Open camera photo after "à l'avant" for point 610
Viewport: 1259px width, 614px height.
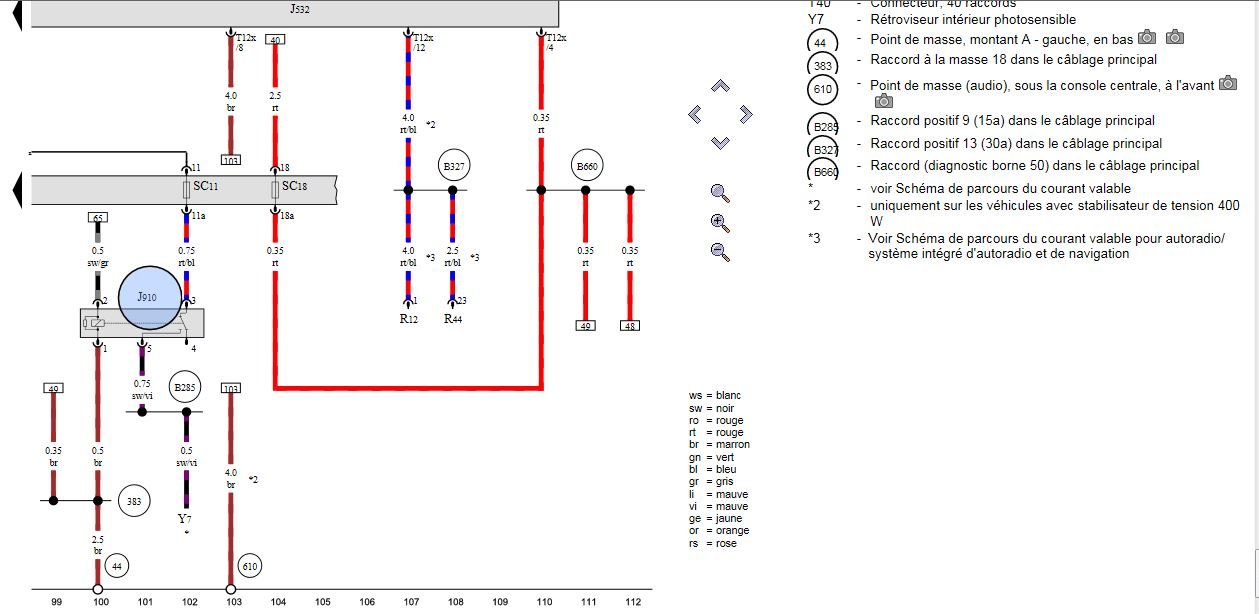(1229, 85)
